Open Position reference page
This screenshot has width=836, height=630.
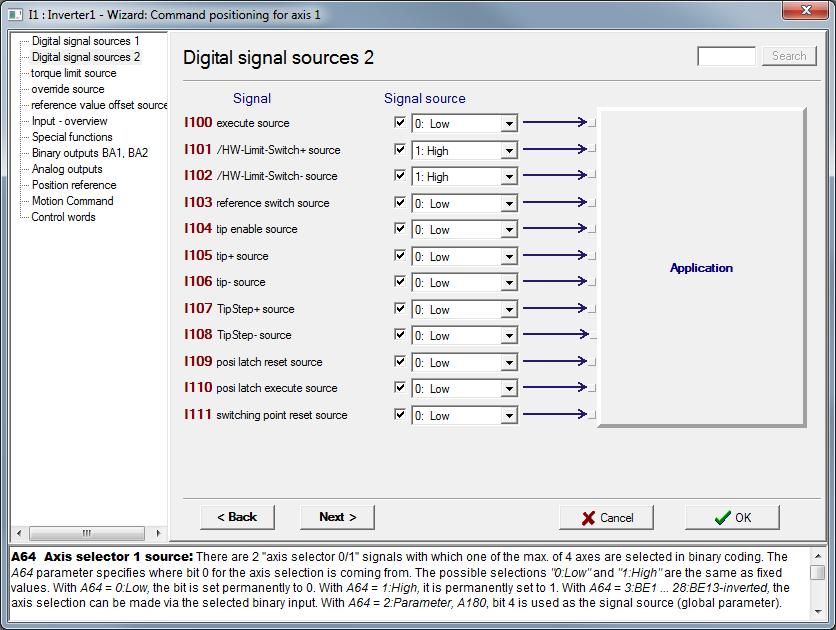74,185
